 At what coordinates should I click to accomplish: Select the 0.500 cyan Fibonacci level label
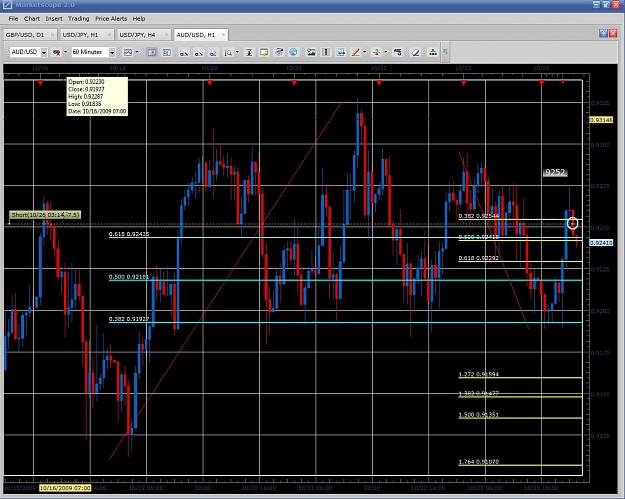click(x=129, y=277)
